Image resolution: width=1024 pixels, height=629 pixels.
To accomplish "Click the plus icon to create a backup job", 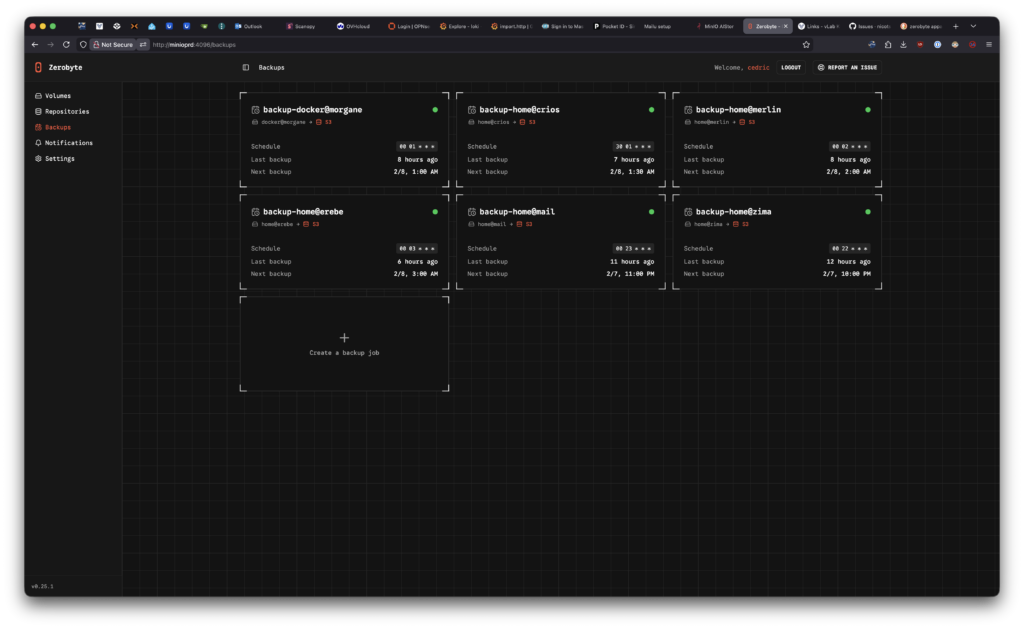I will tap(344, 339).
